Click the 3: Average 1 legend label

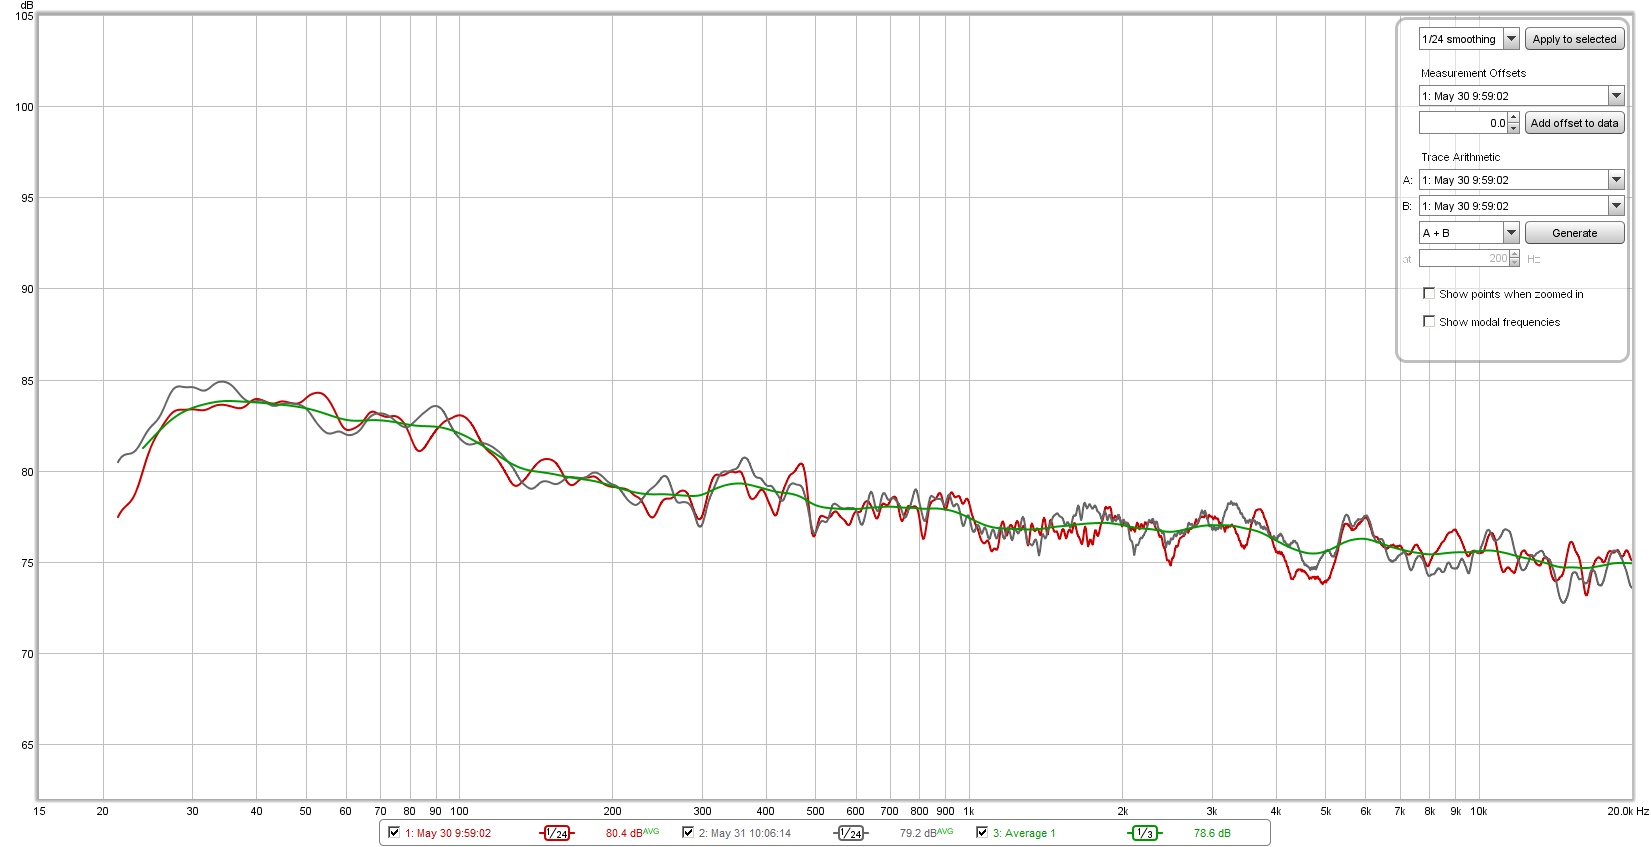point(1024,833)
